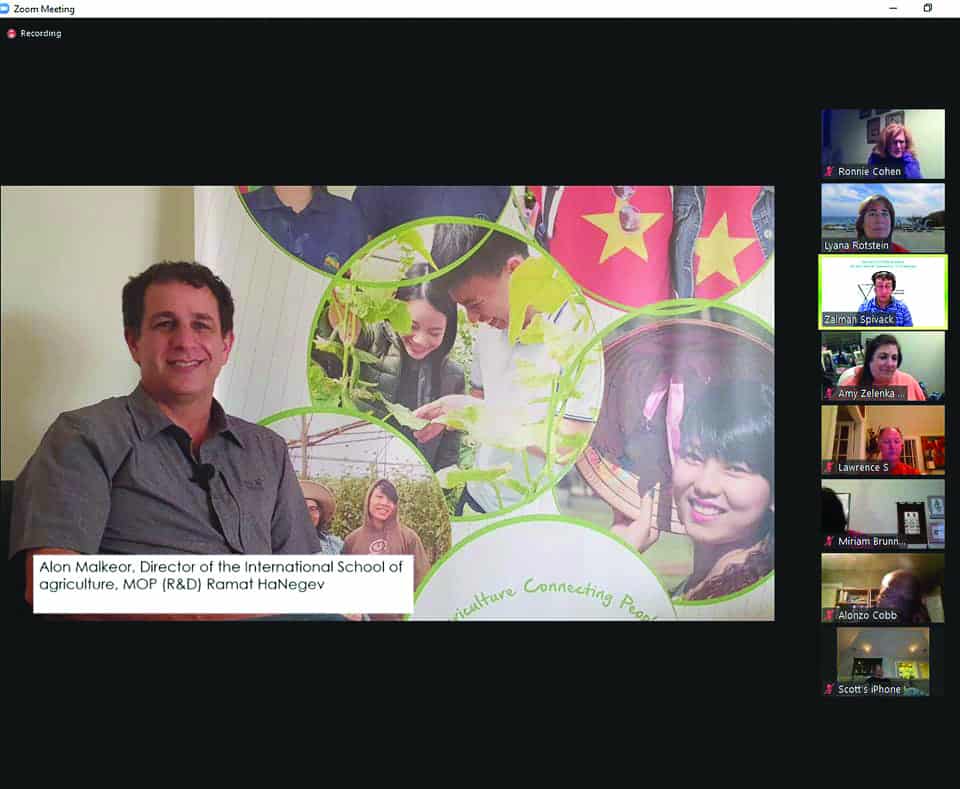This screenshot has width=960, height=789.
Task: Click the muted mic icon on Scott's iPhone
Action: (x=829, y=689)
